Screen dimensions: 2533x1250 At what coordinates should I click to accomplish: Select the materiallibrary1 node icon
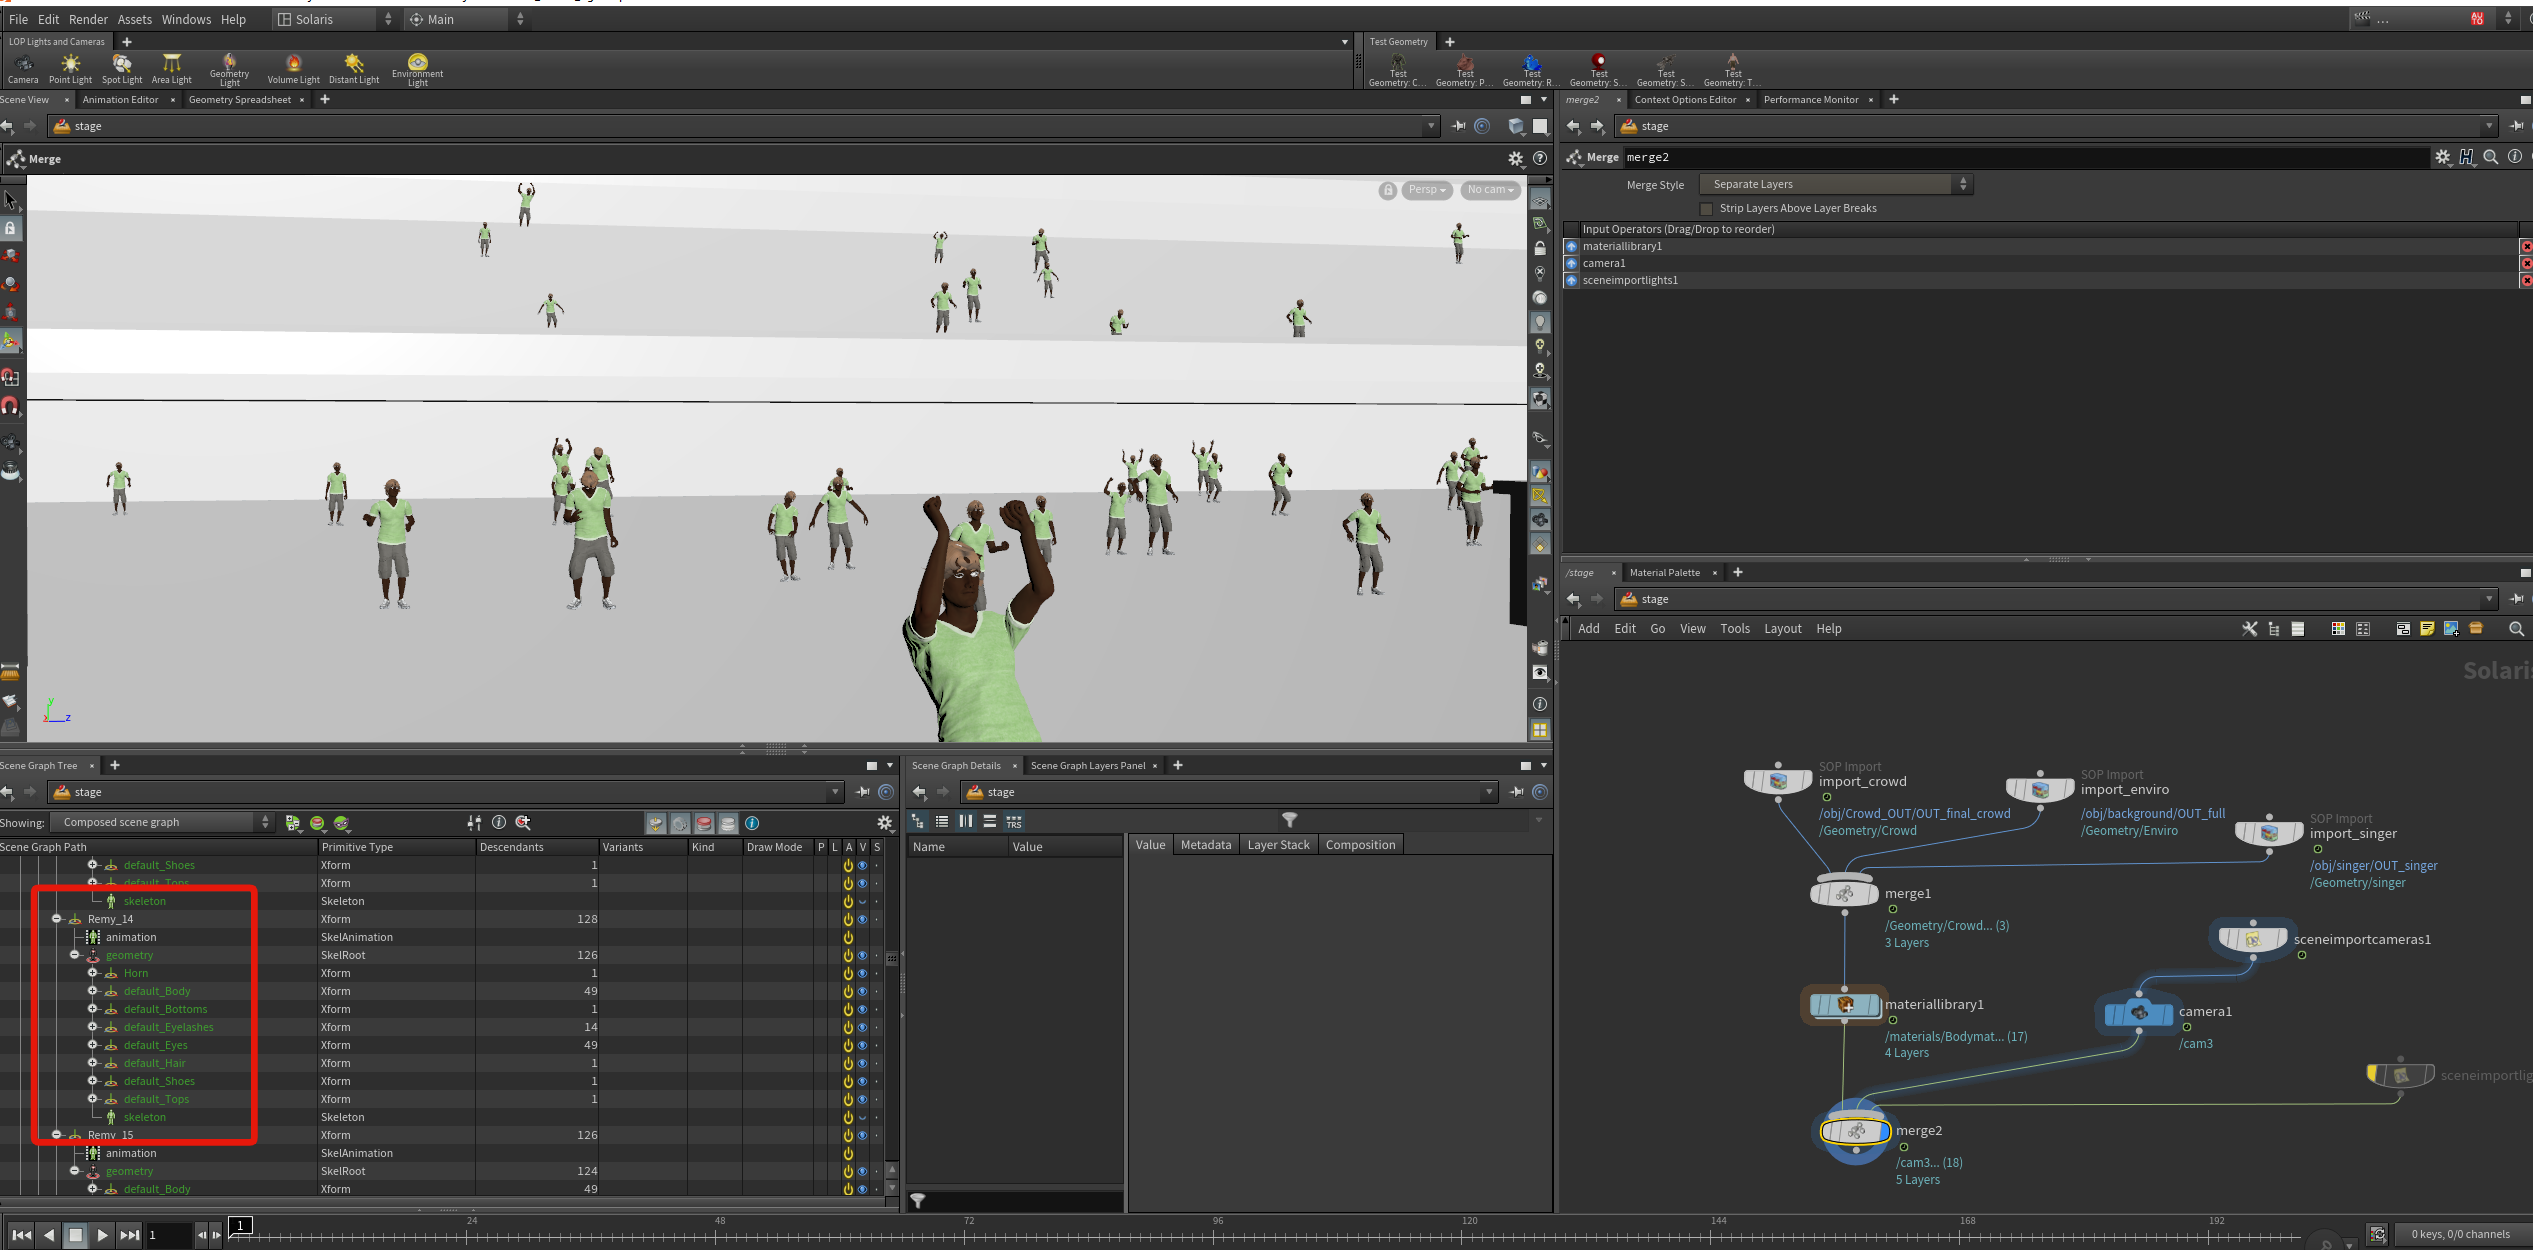tap(1845, 1005)
